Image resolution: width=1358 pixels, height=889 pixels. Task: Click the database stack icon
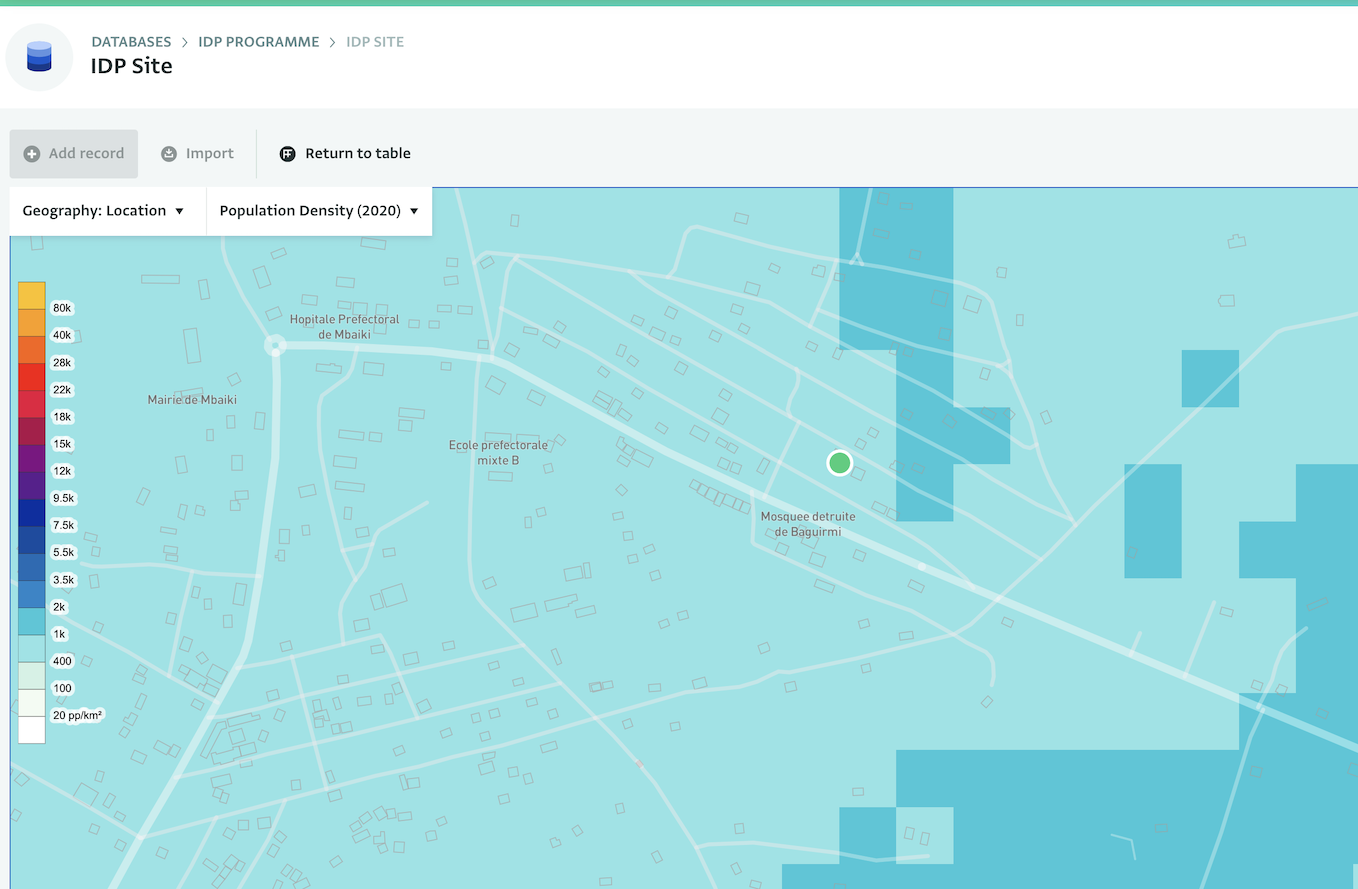(x=39, y=56)
